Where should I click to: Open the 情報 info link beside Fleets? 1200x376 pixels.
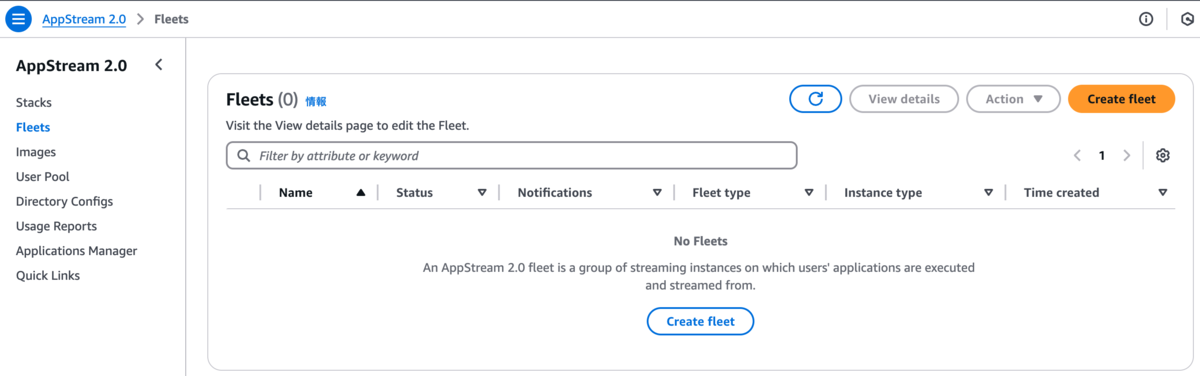click(316, 101)
